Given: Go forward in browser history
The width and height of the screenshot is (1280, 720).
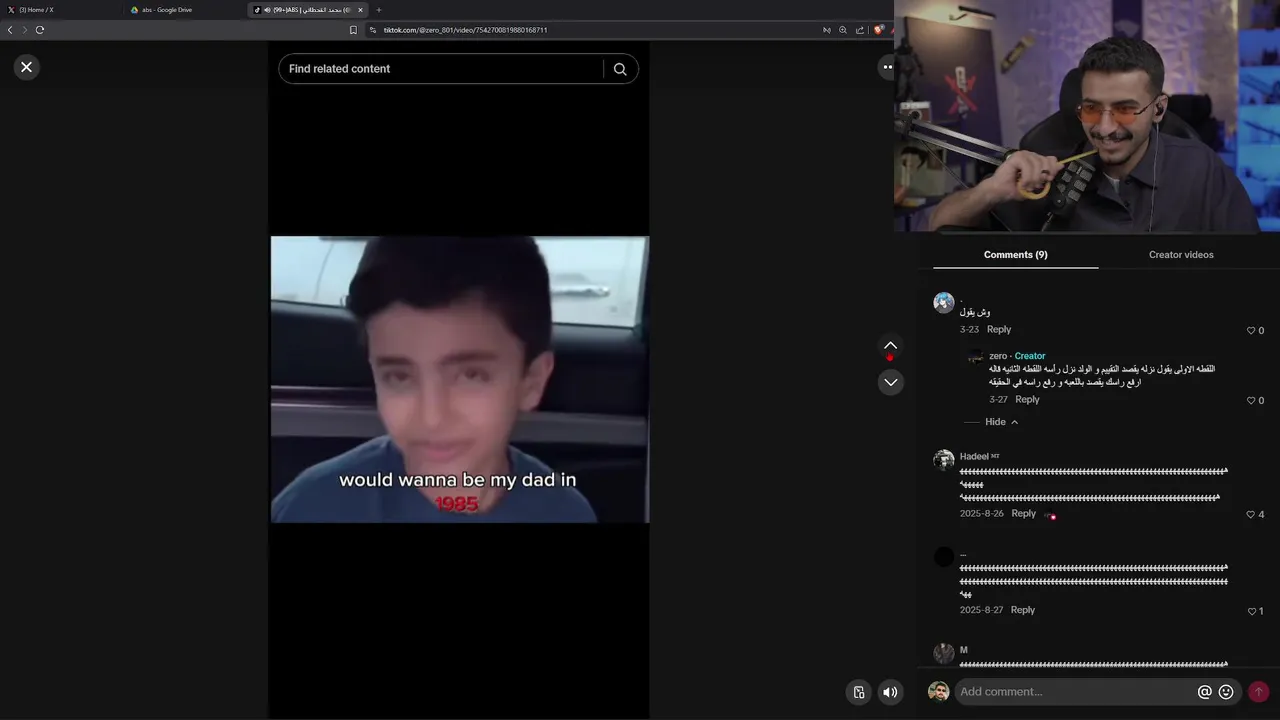Looking at the screenshot, I should pos(24,30).
